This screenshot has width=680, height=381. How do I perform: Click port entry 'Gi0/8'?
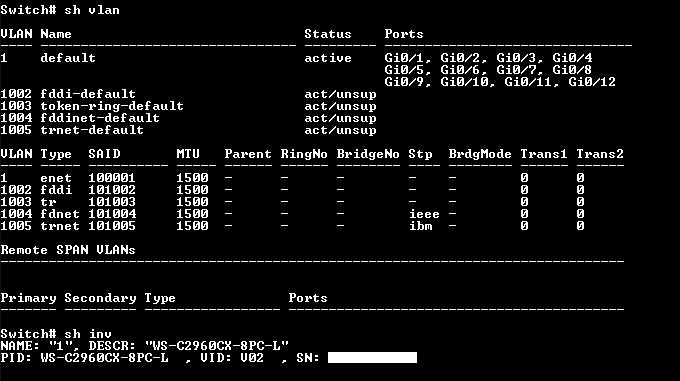(572, 70)
